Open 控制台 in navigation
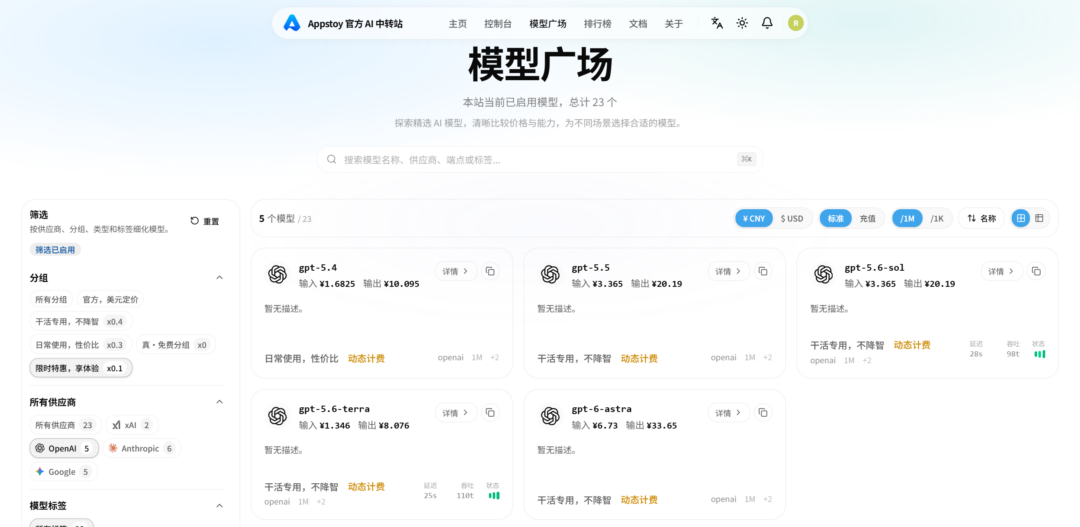1080x527 pixels. pyautogui.click(x=498, y=23)
